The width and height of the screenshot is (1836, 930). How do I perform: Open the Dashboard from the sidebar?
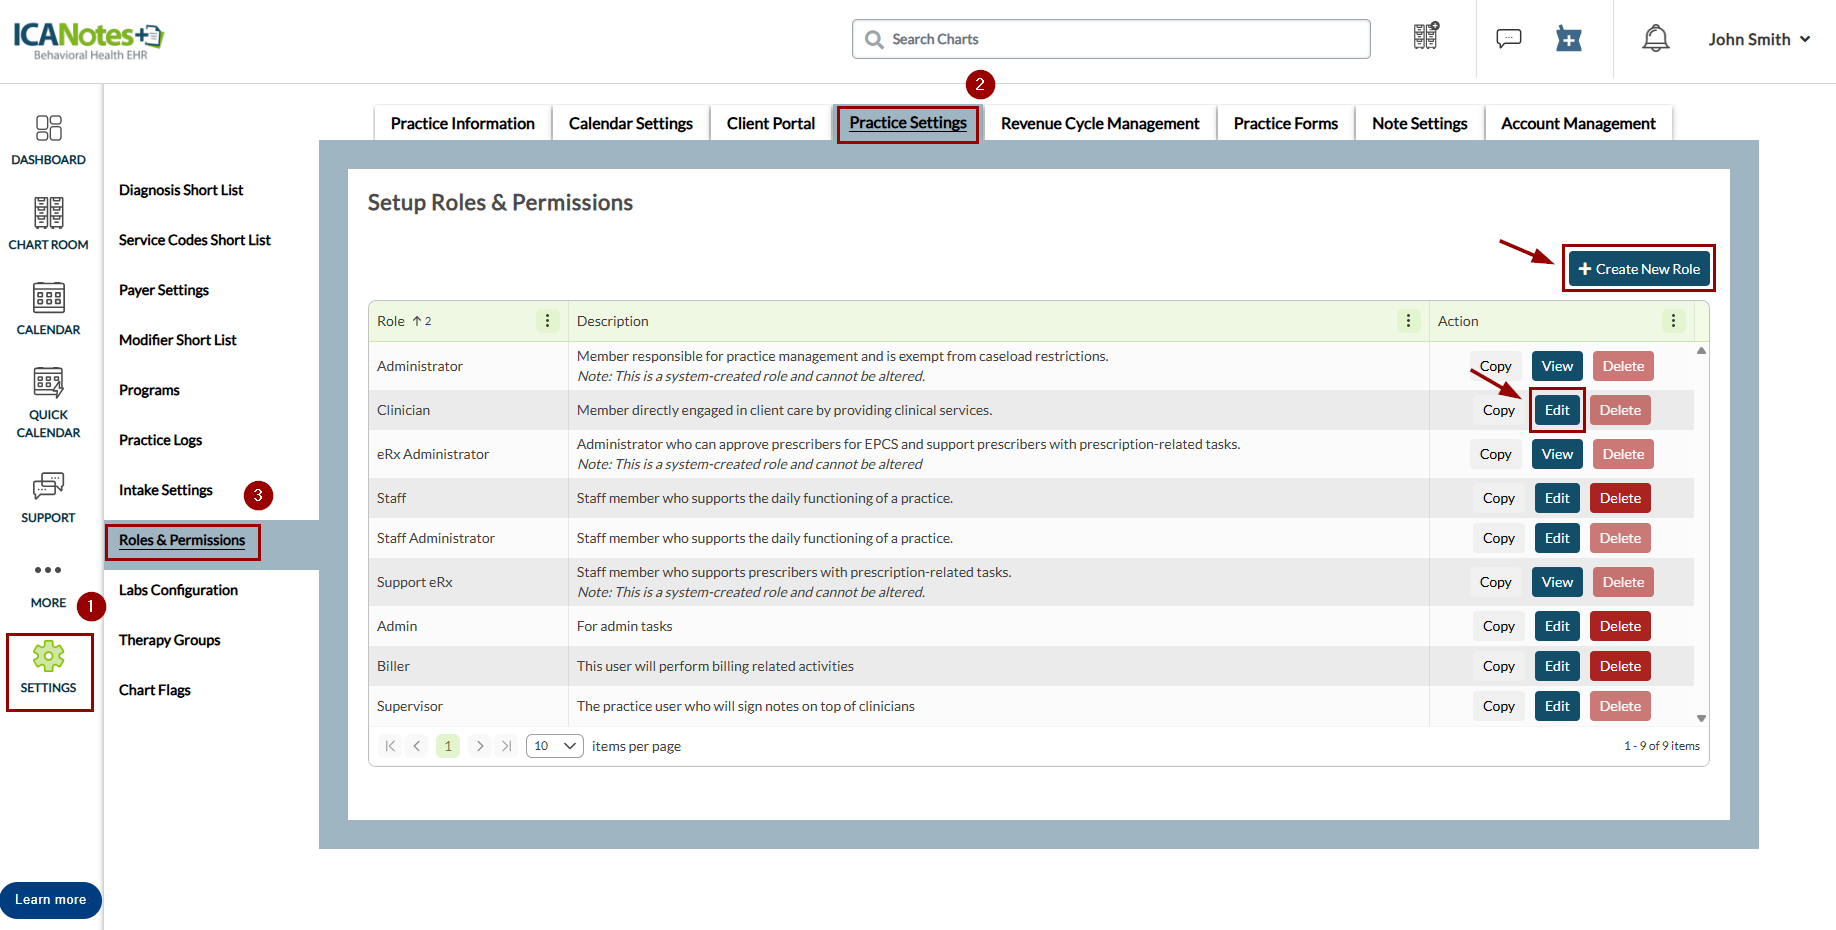point(48,139)
